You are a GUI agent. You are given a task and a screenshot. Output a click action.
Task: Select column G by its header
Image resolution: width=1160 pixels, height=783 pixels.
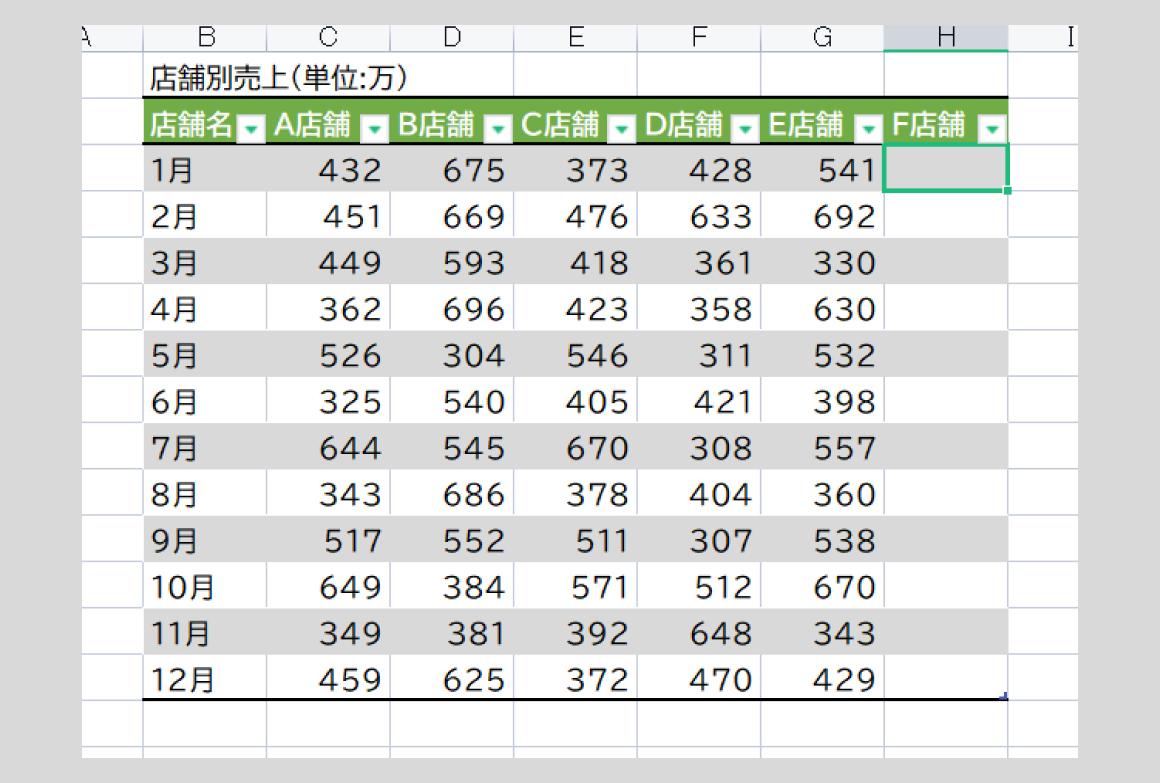click(823, 37)
